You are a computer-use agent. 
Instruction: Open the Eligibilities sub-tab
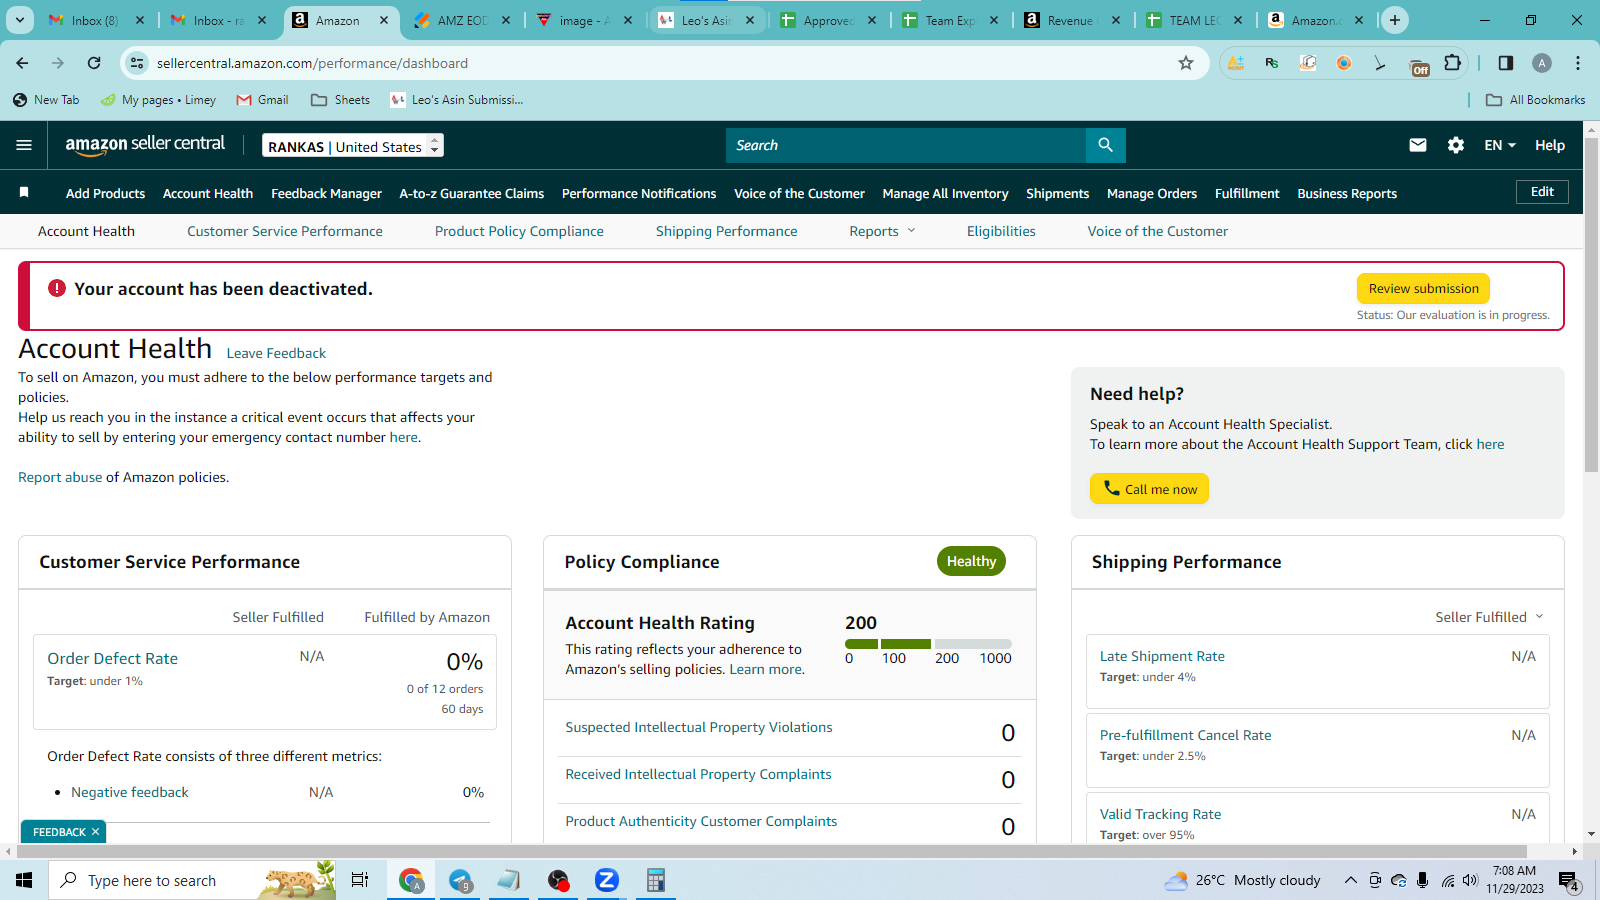click(x=1001, y=231)
